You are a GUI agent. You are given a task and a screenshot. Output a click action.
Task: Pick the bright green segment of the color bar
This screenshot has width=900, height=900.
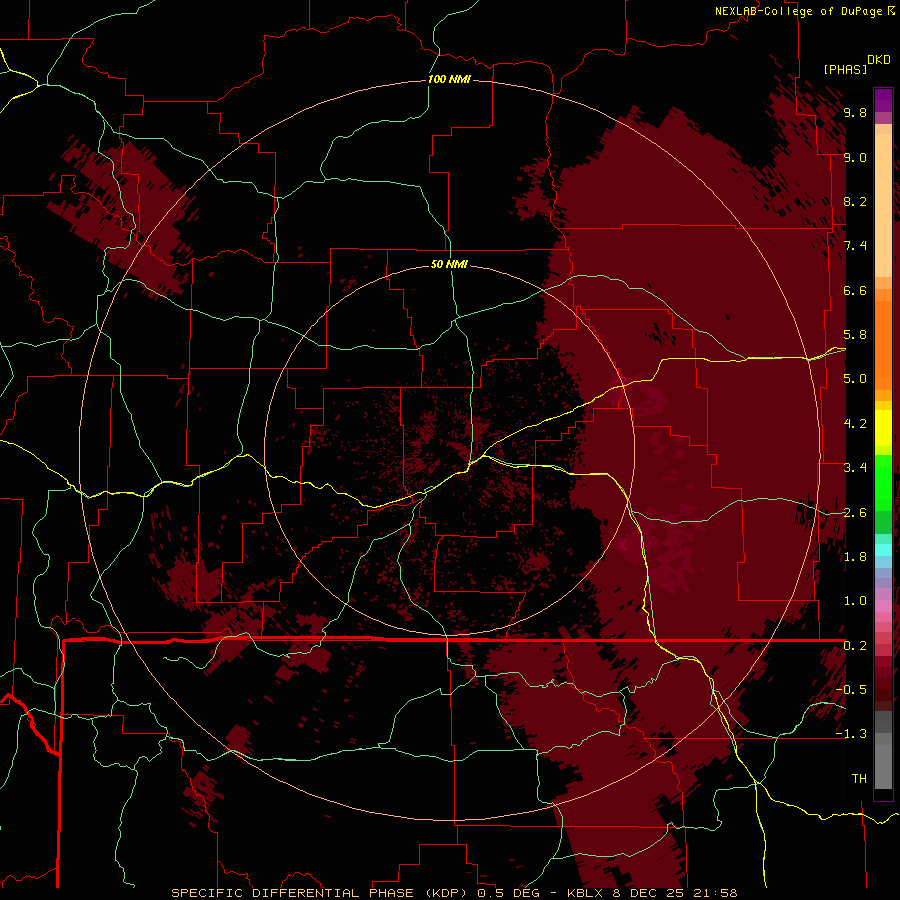click(x=883, y=483)
